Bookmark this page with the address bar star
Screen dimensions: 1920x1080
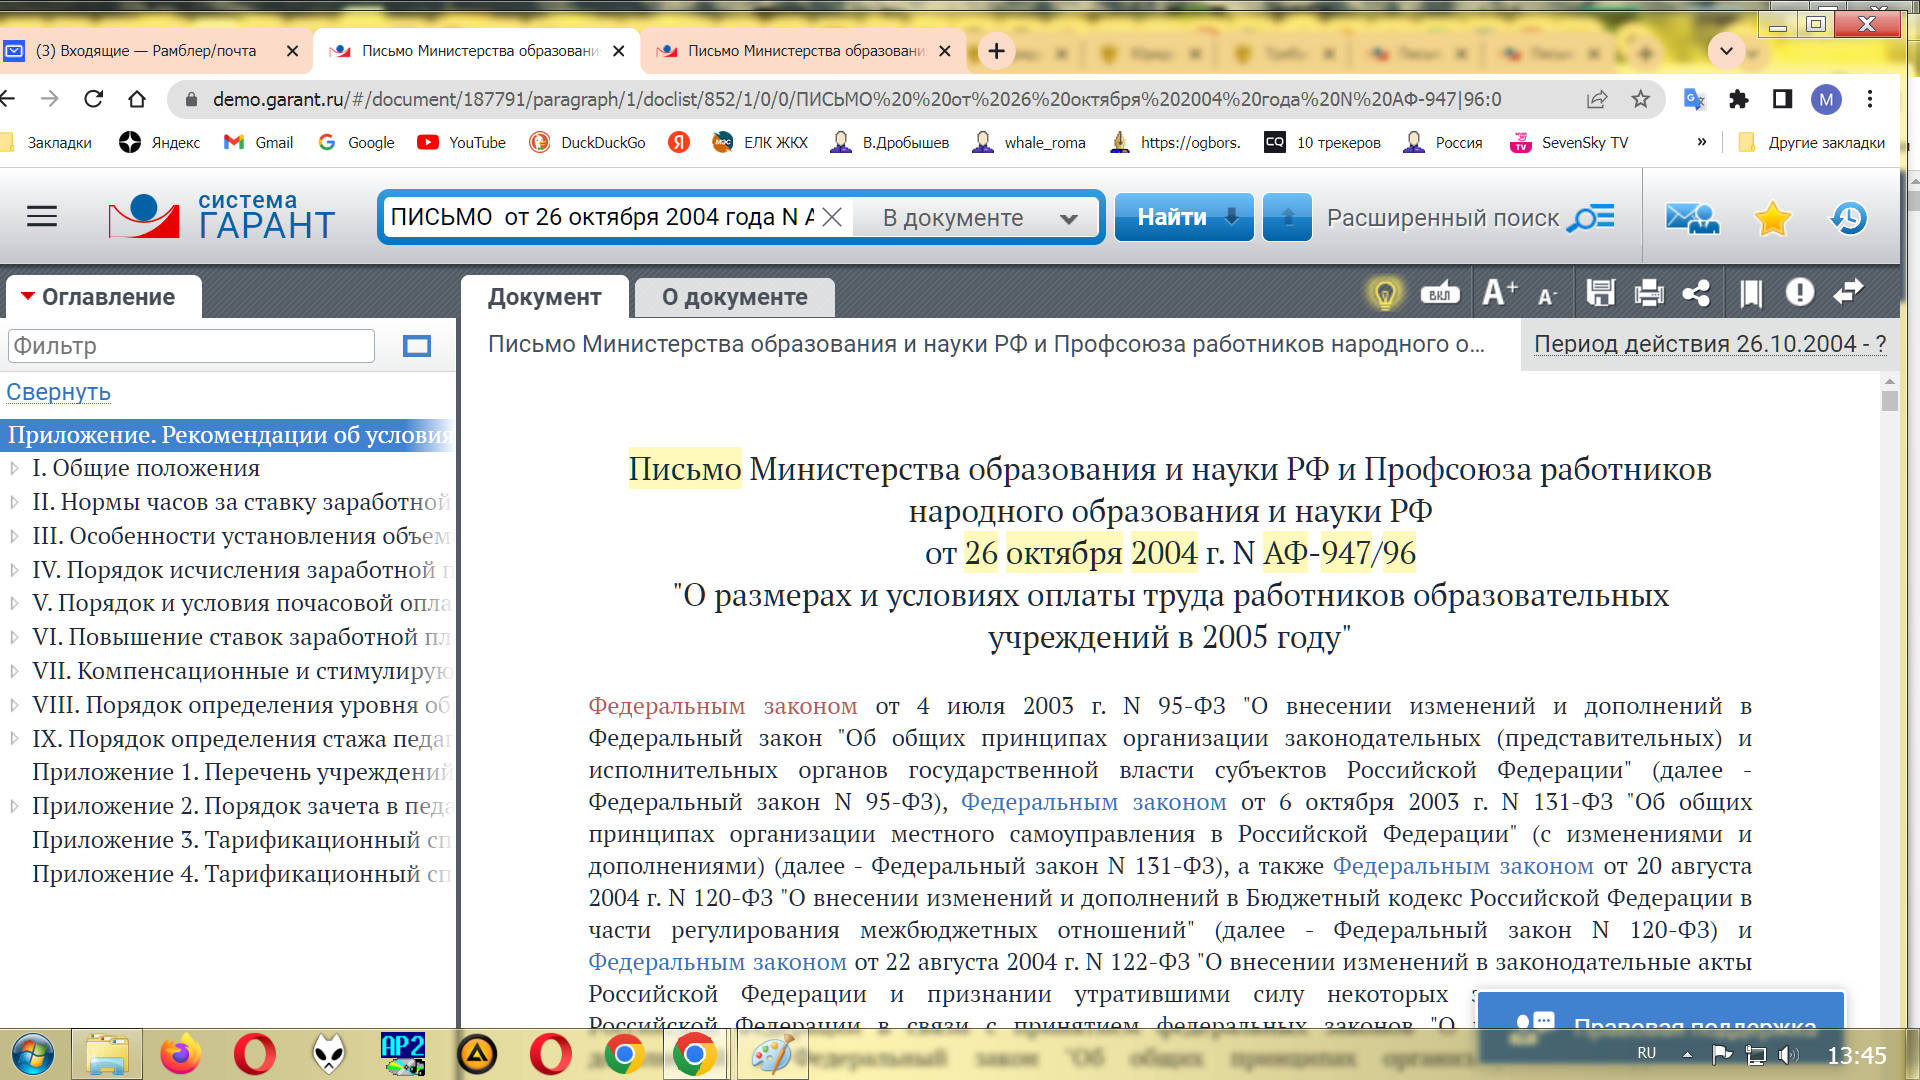1641,99
